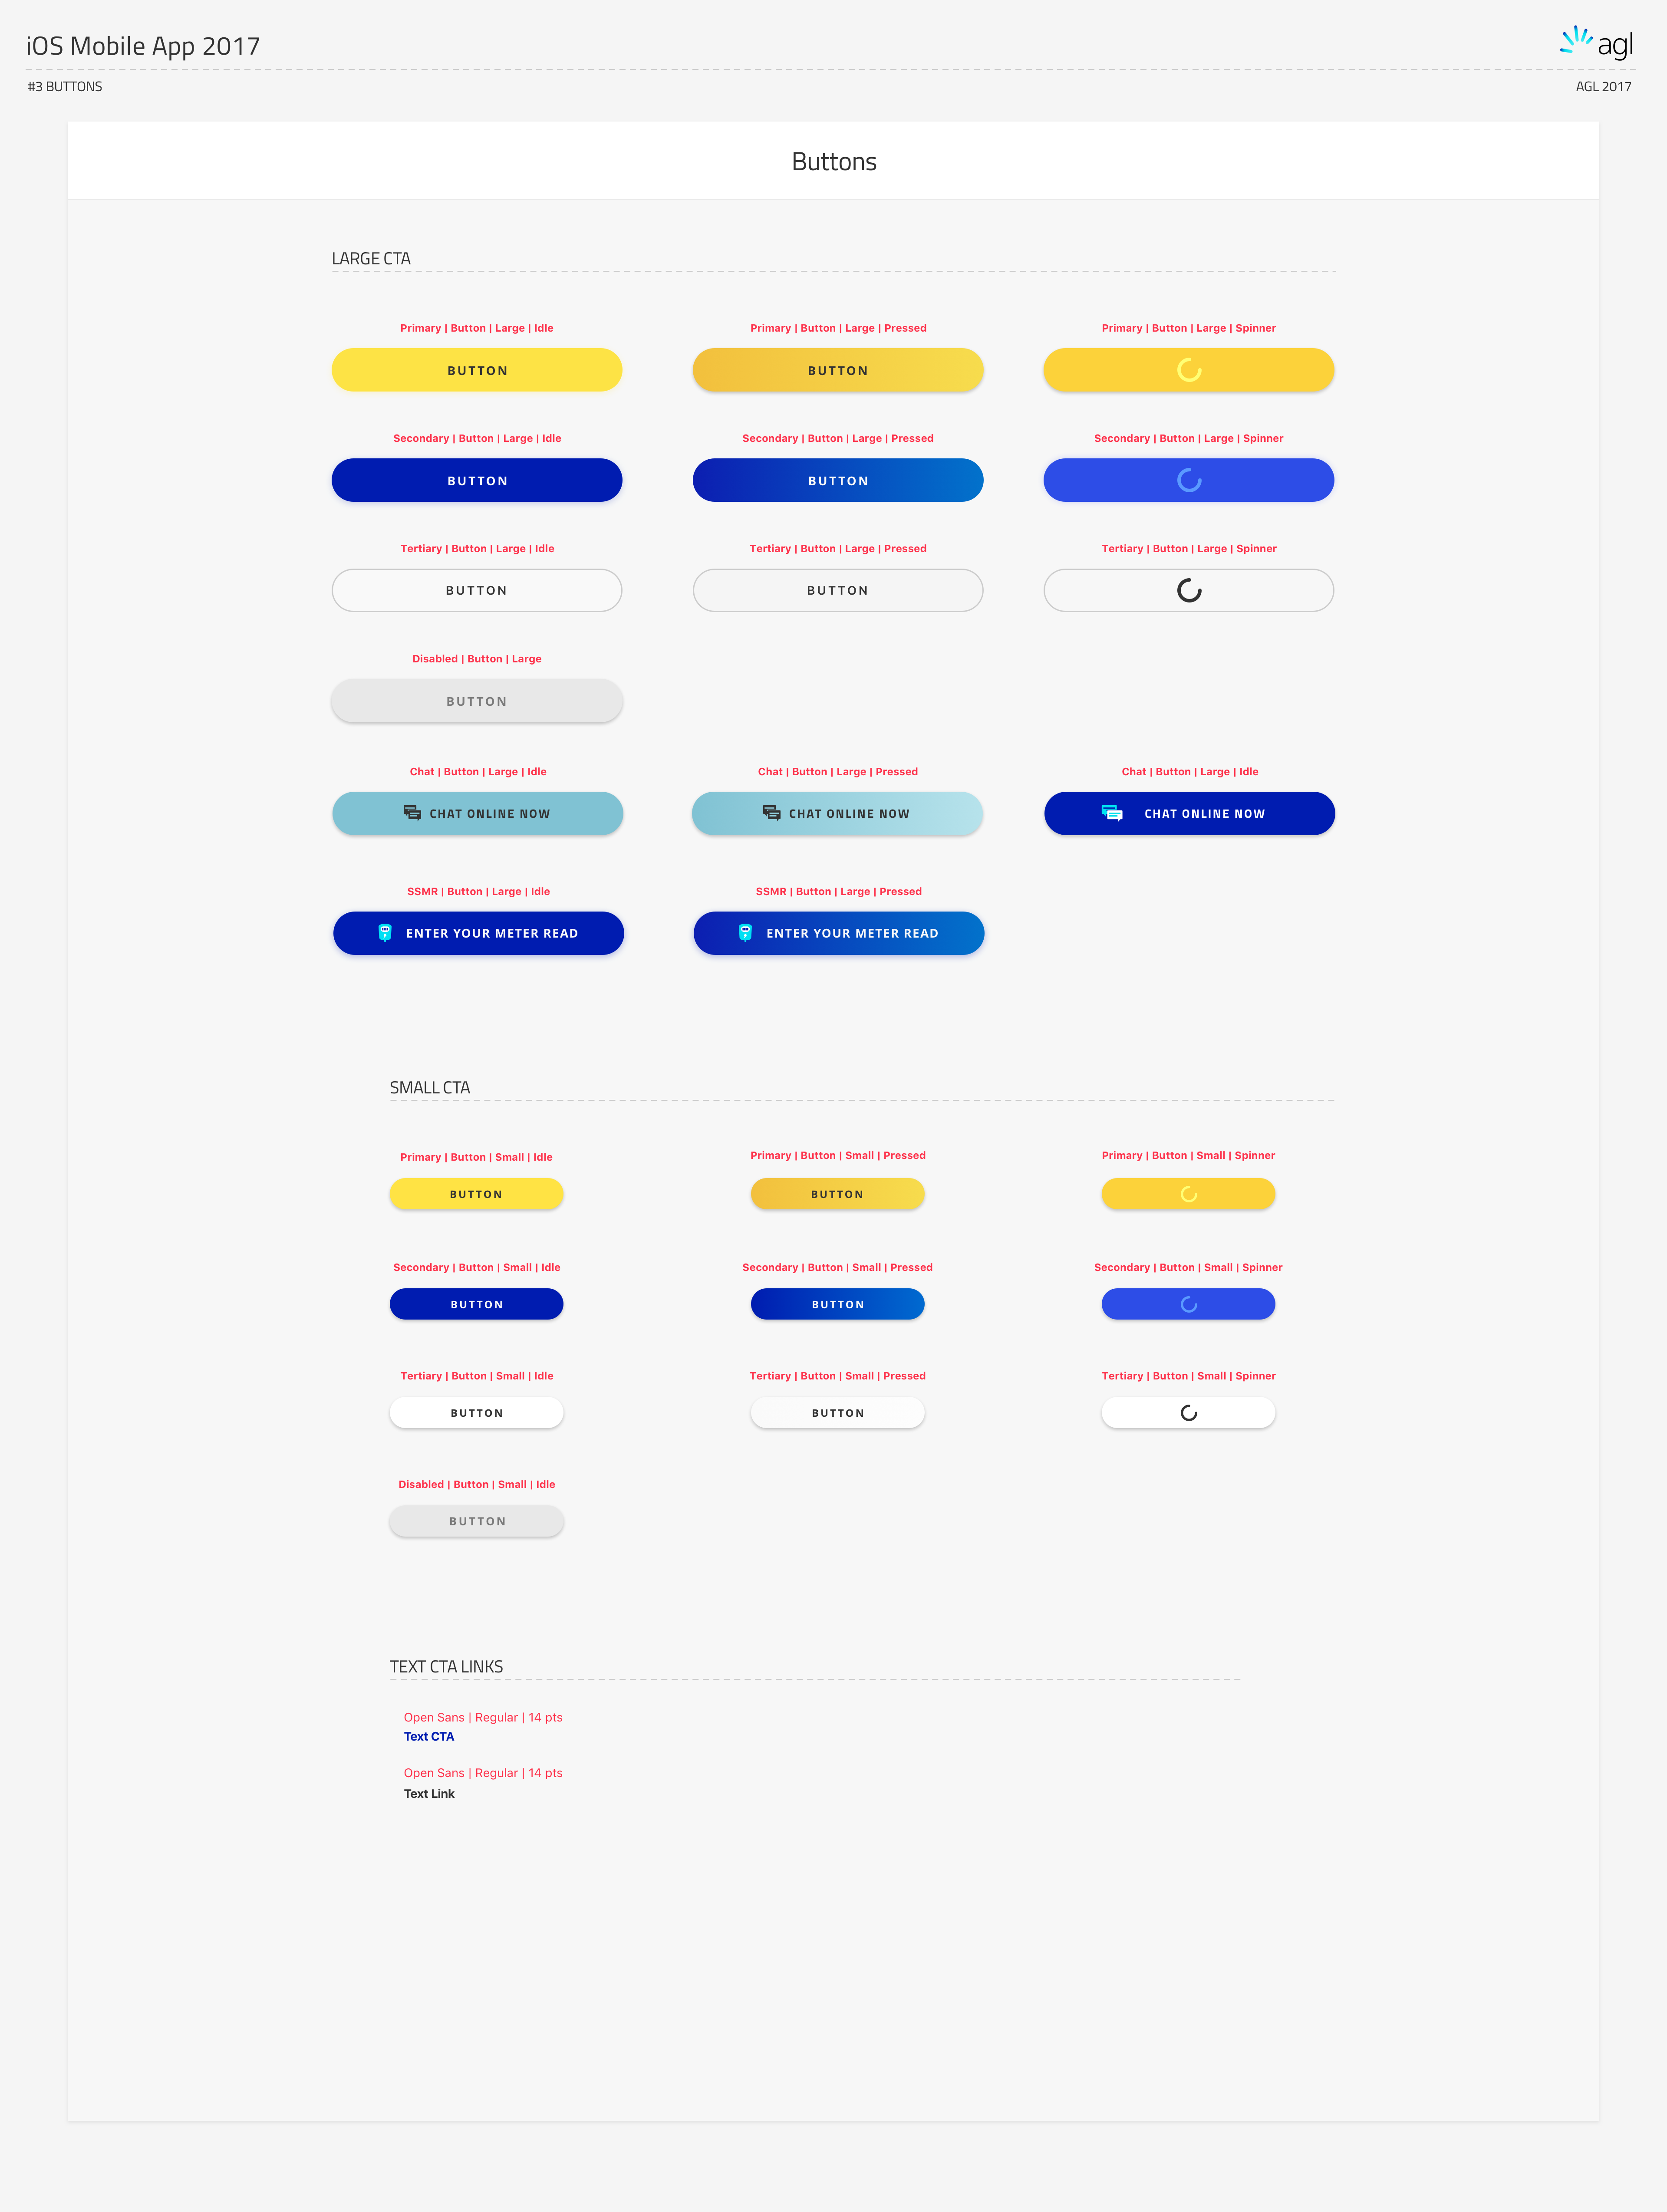This screenshot has width=1667, height=2212.
Task: Click the spinner icon on Tertiary Large Spinner button
Action: (1189, 590)
